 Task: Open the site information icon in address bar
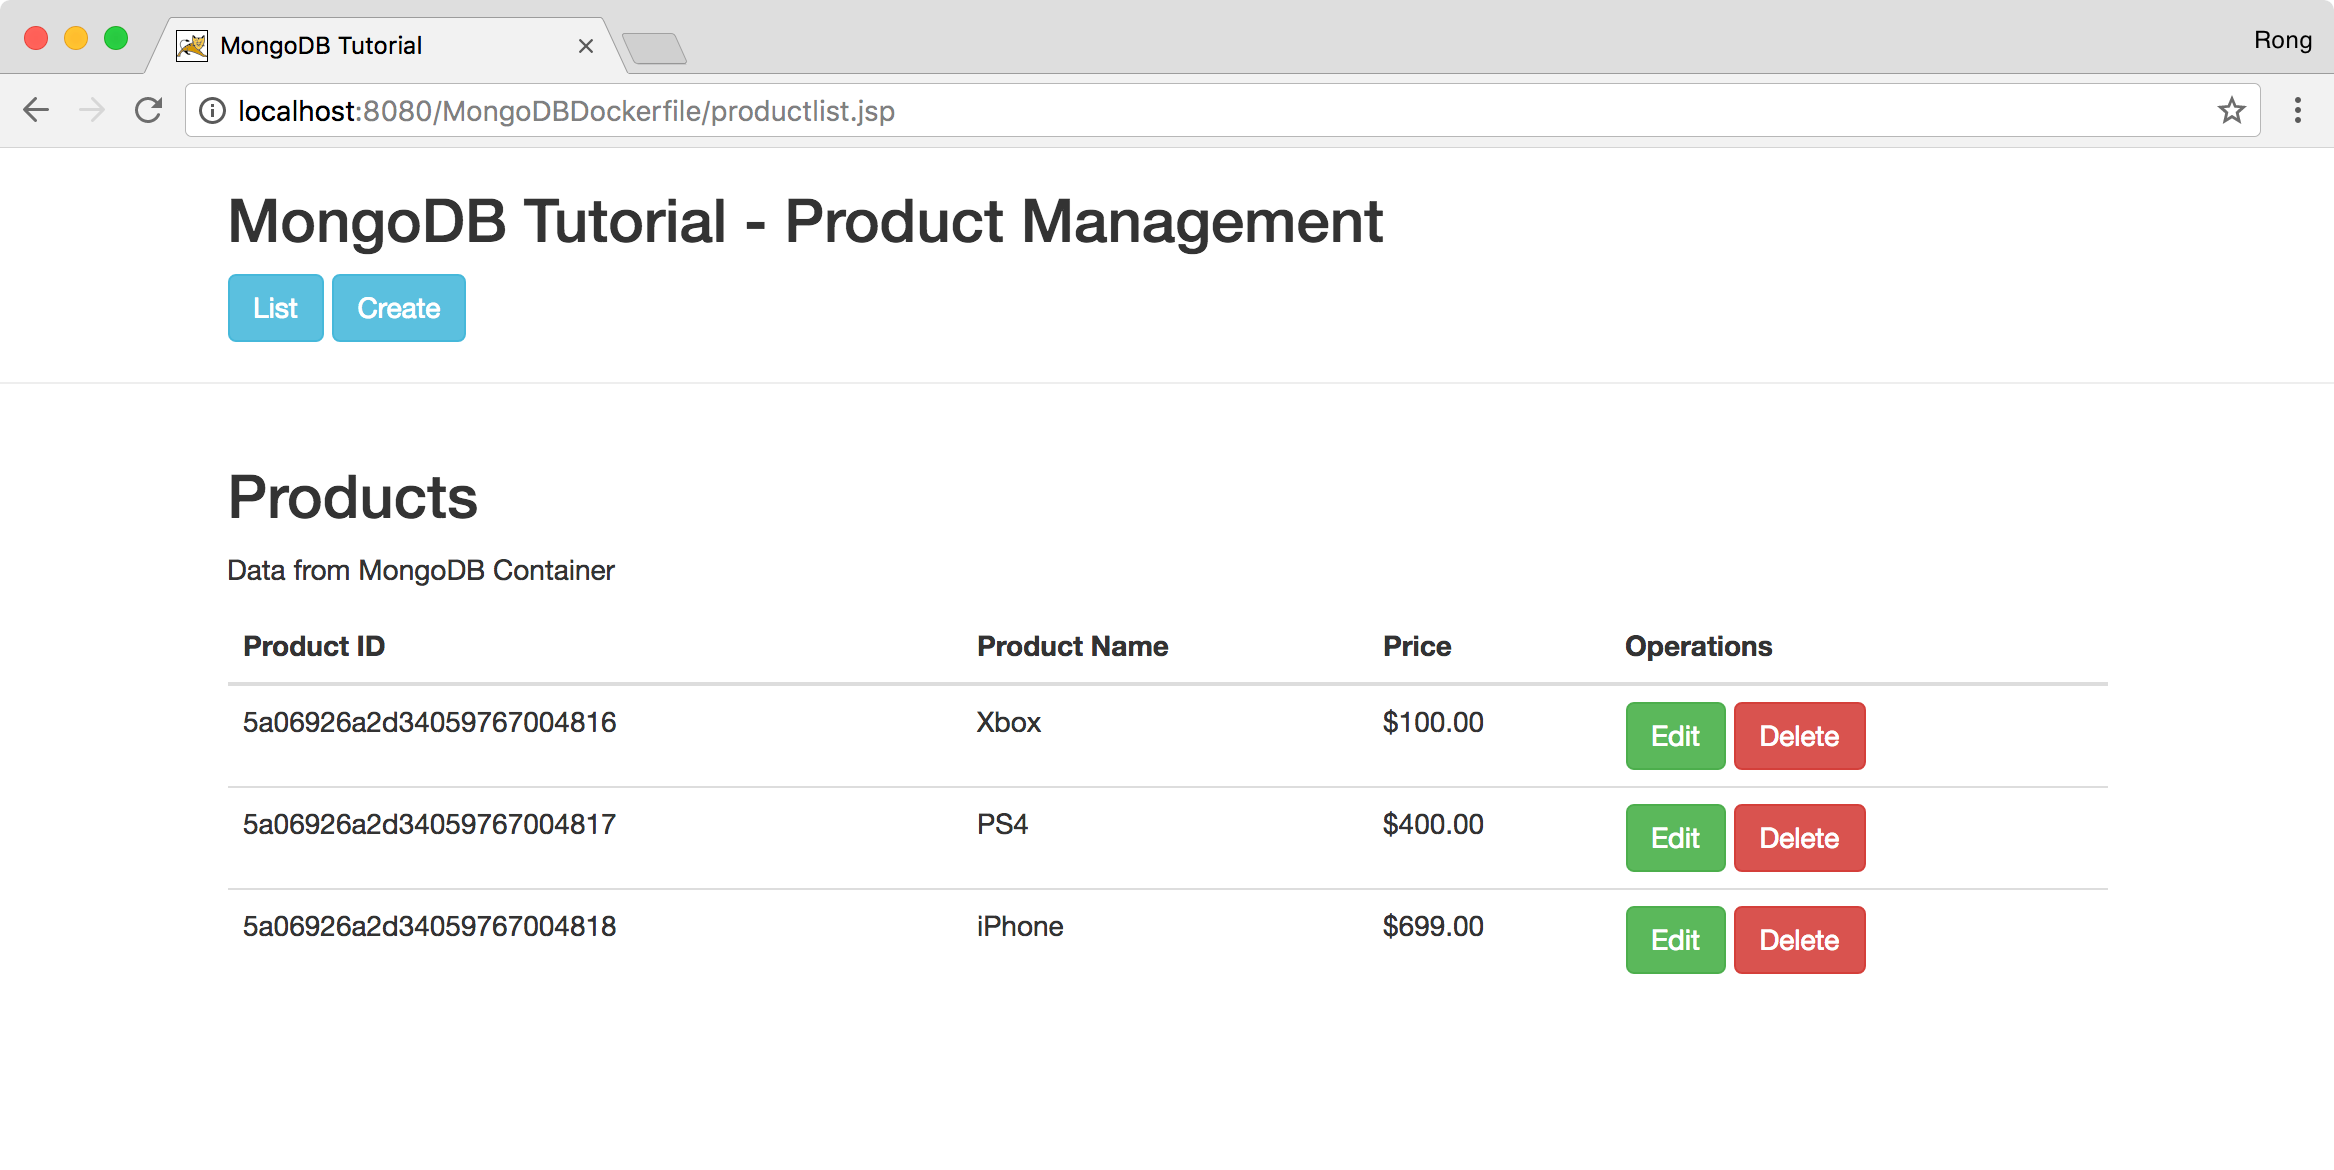tap(212, 111)
